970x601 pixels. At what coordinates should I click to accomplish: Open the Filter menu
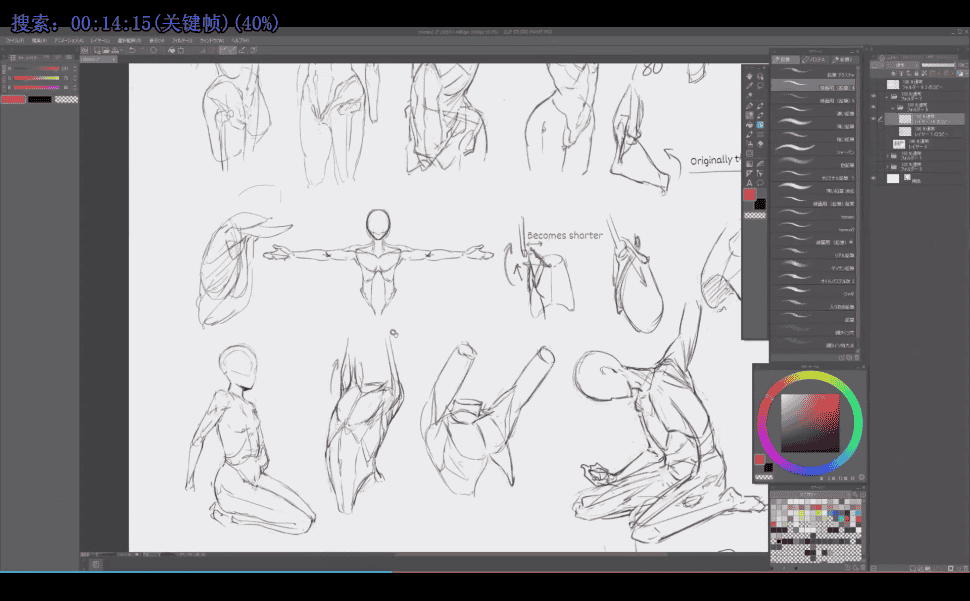click(x=181, y=41)
